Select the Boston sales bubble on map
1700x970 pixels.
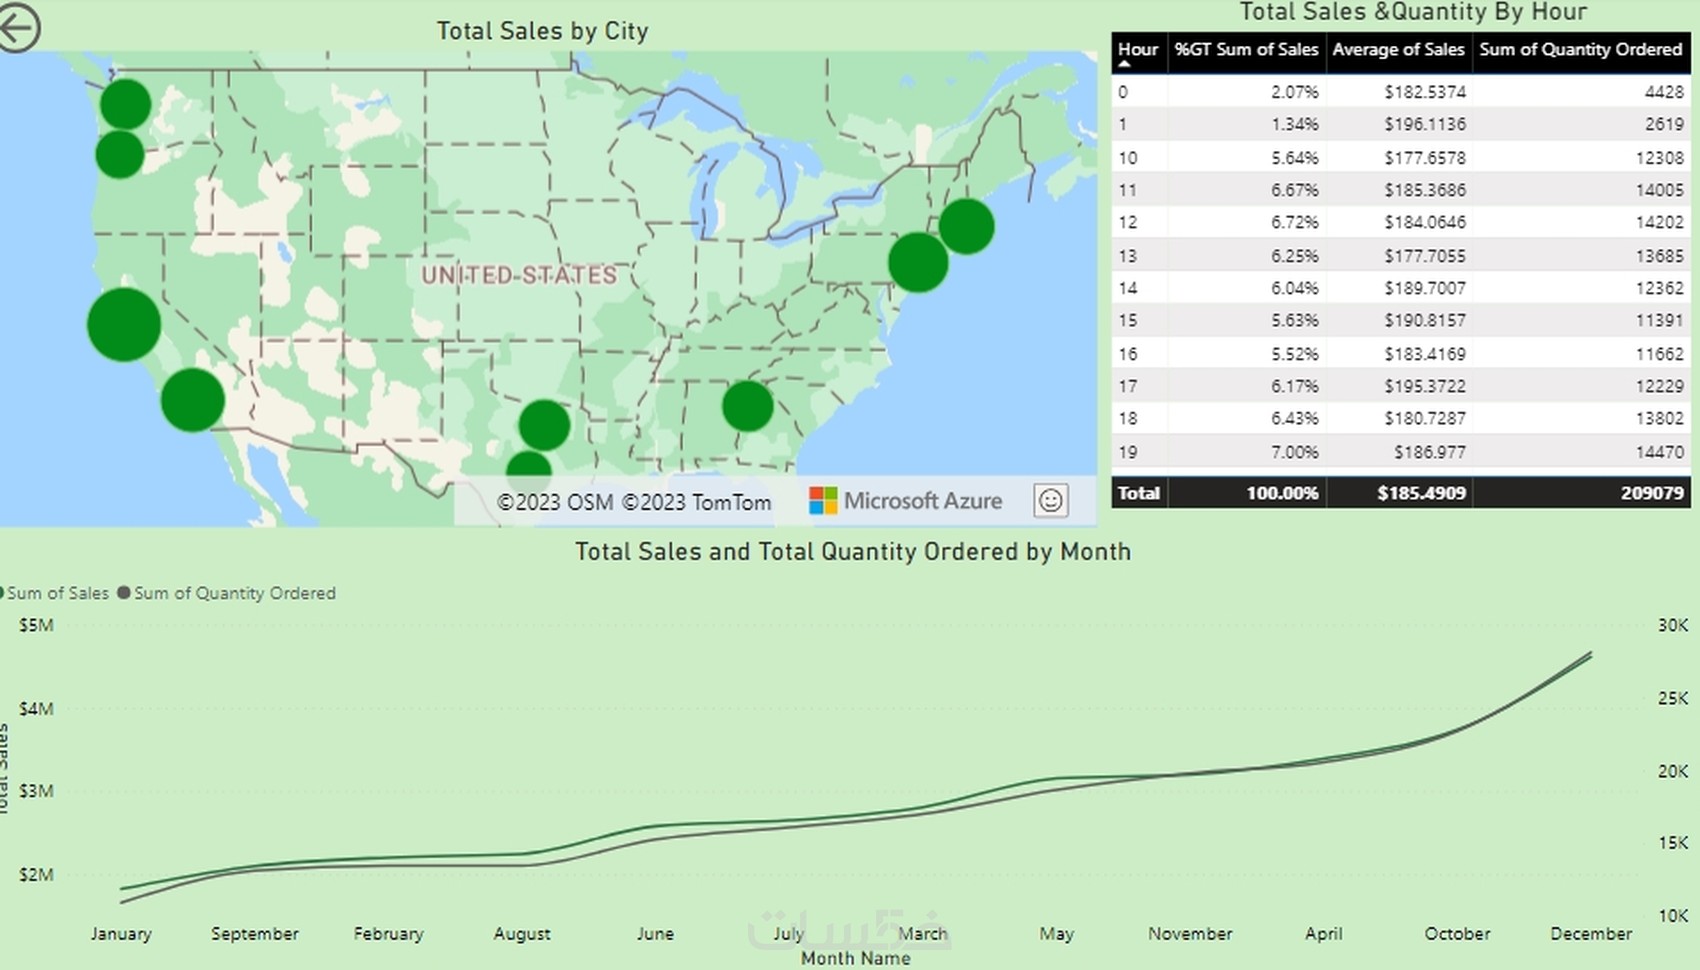point(966,226)
